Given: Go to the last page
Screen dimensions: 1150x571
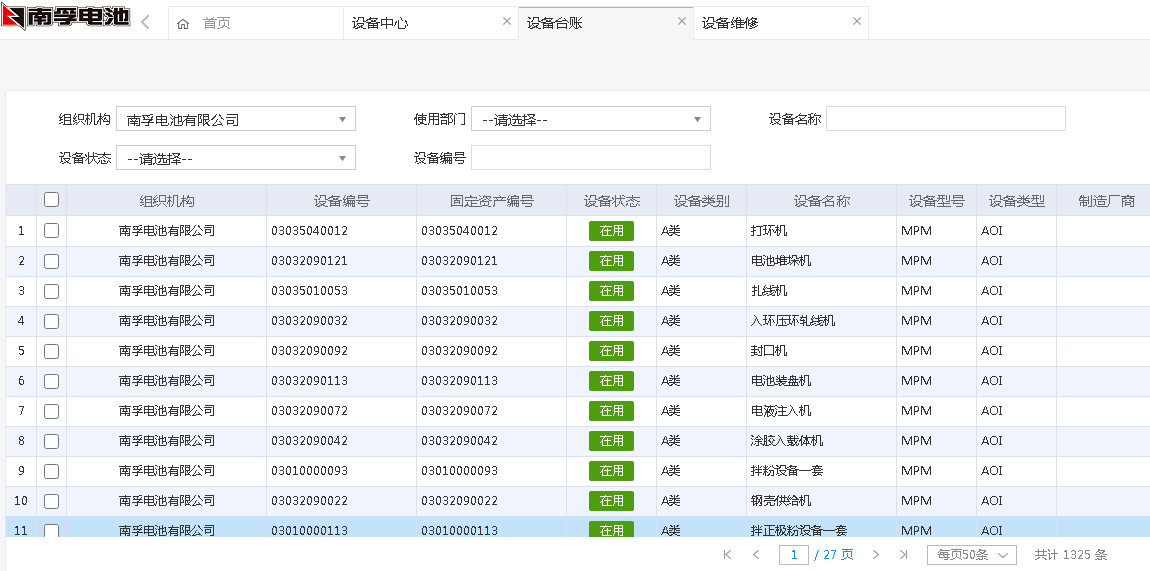Looking at the screenshot, I should pyautogui.click(x=904, y=555).
